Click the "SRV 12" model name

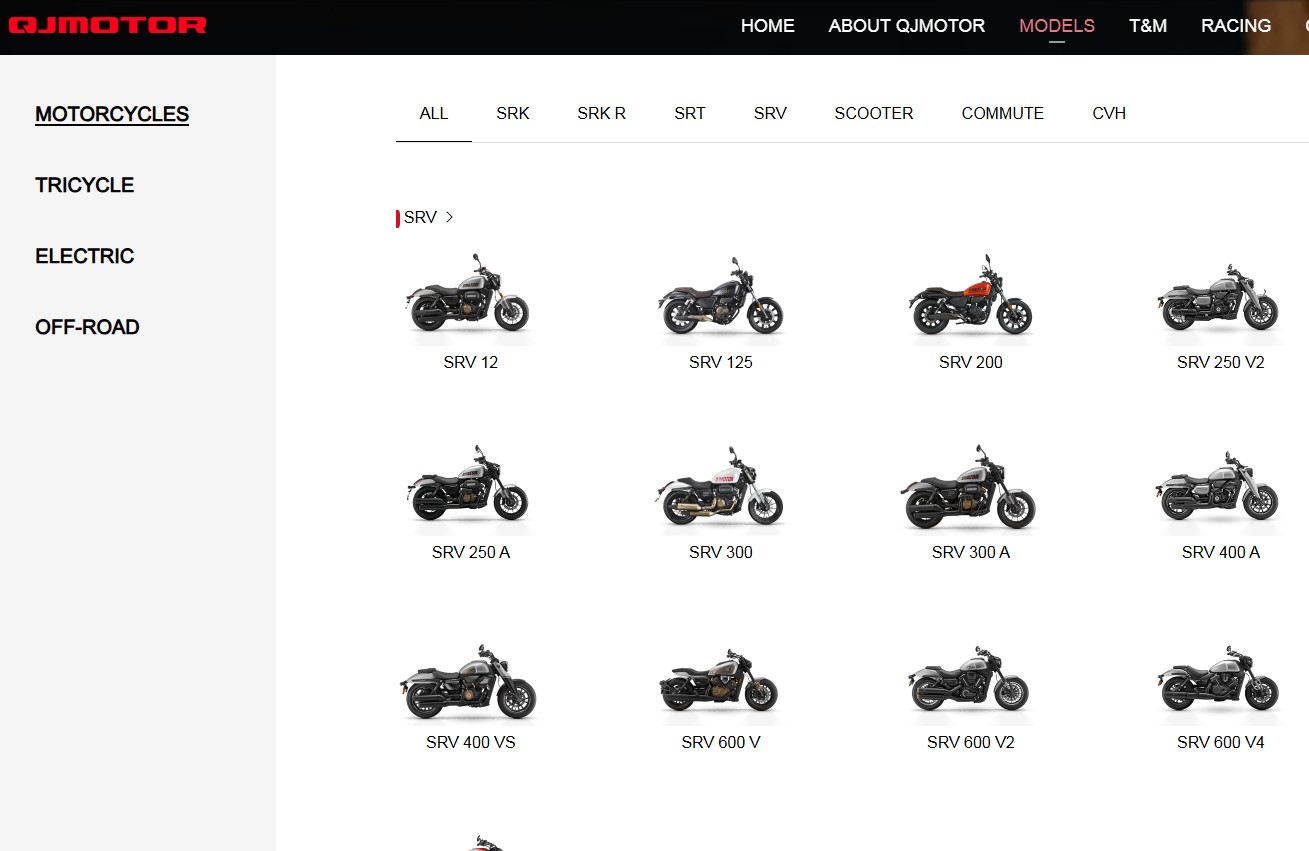pyautogui.click(x=471, y=362)
